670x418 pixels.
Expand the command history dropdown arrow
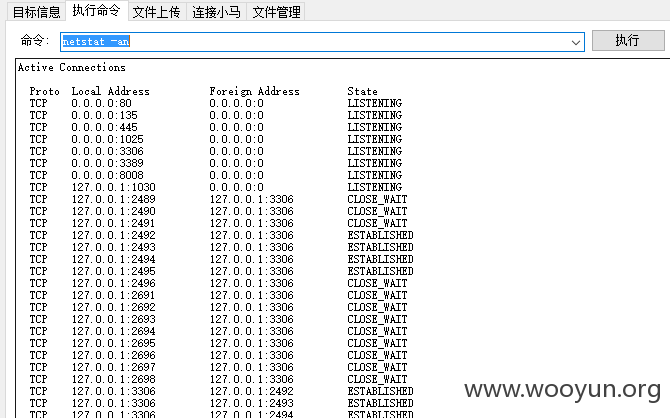tap(576, 42)
